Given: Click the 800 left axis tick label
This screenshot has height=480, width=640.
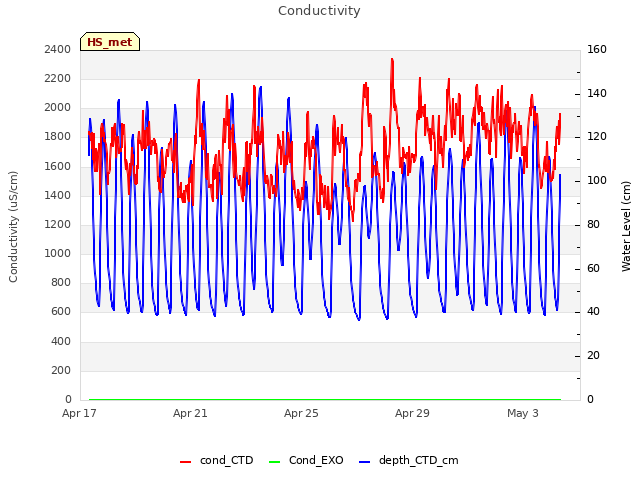Looking at the screenshot, I should (x=61, y=282).
